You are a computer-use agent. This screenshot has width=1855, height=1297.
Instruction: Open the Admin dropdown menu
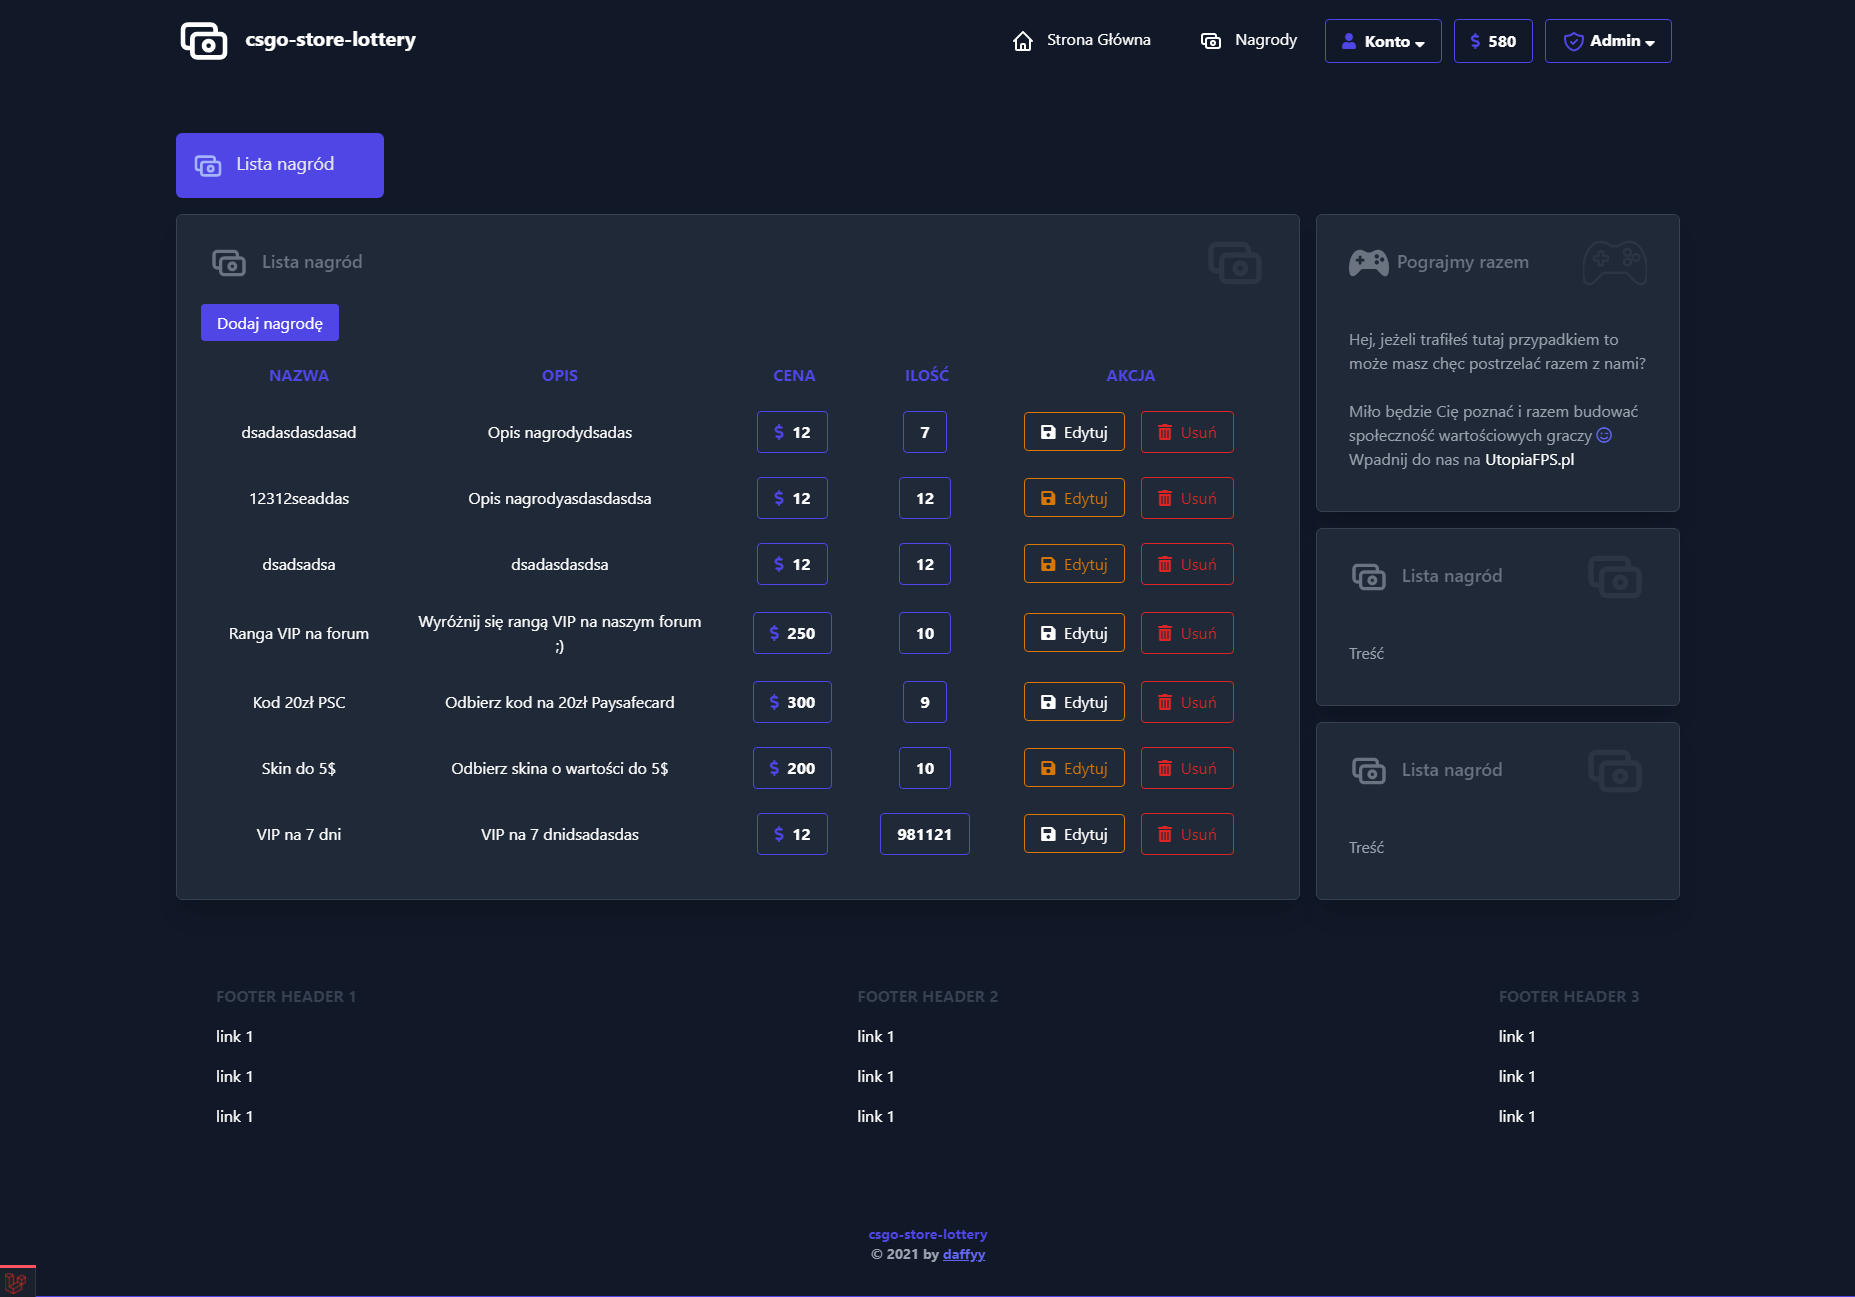[x=1608, y=41]
